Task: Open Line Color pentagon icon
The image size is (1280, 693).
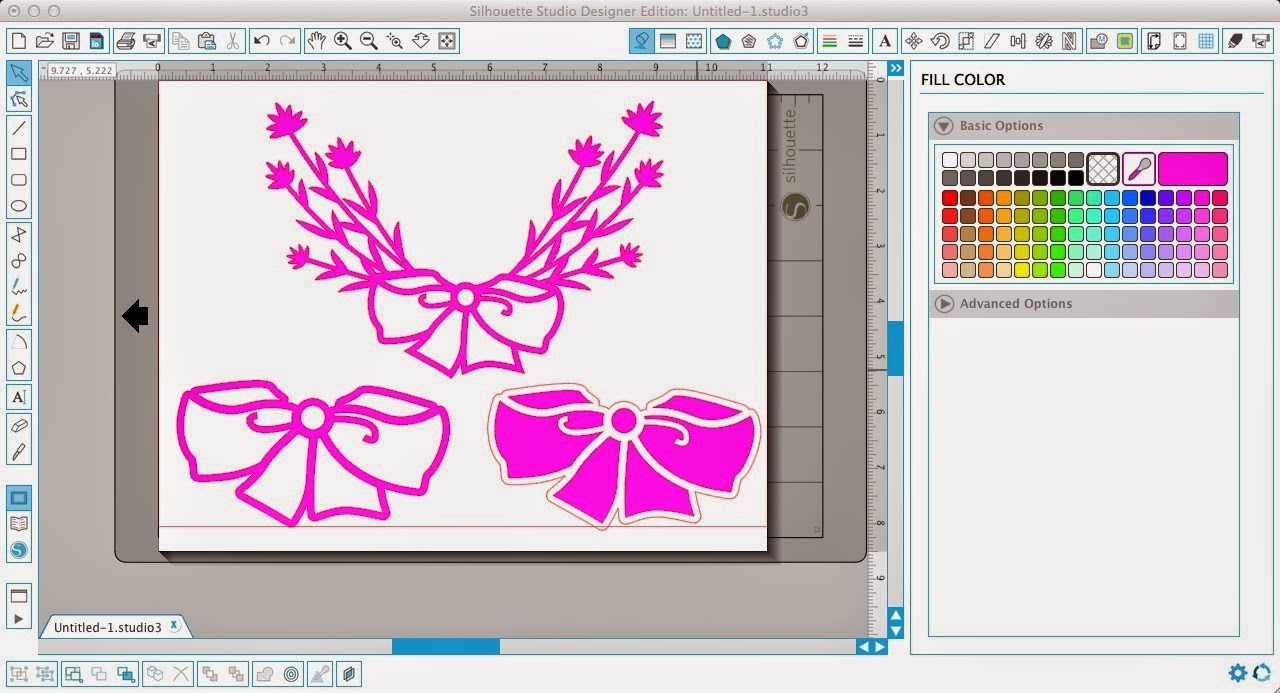Action: pyautogui.click(x=723, y=41)
